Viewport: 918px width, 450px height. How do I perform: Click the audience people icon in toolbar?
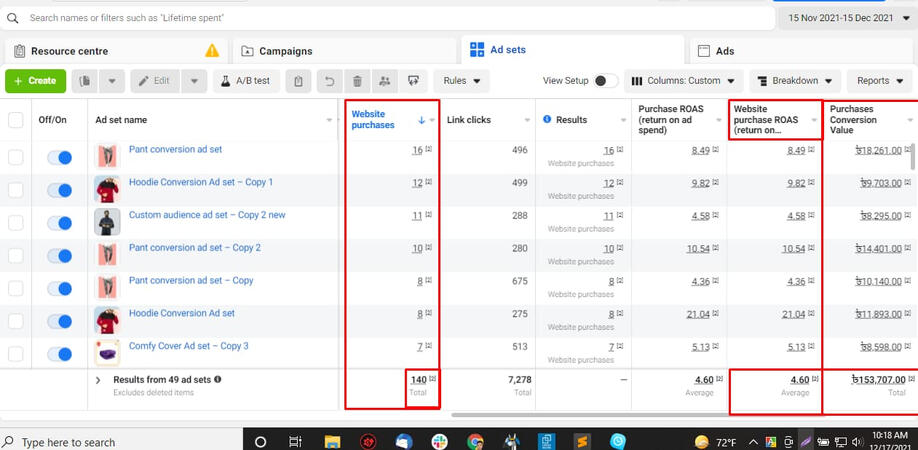click(384, 81)
